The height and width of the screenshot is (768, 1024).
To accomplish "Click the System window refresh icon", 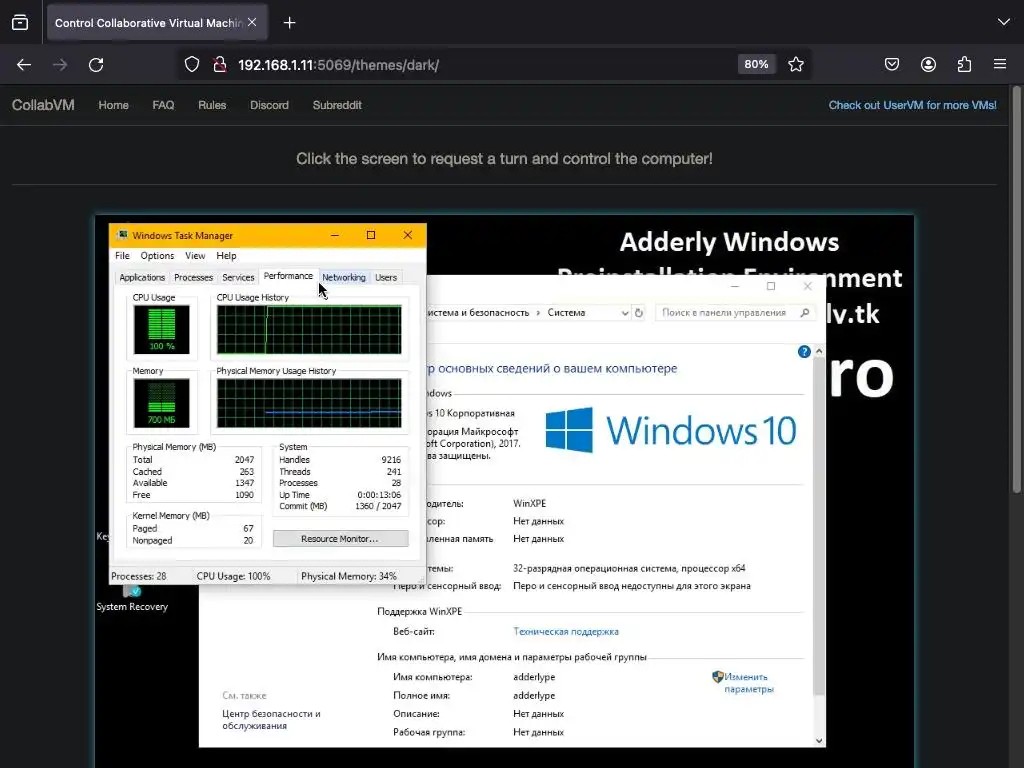I will [x=639, y=313].
